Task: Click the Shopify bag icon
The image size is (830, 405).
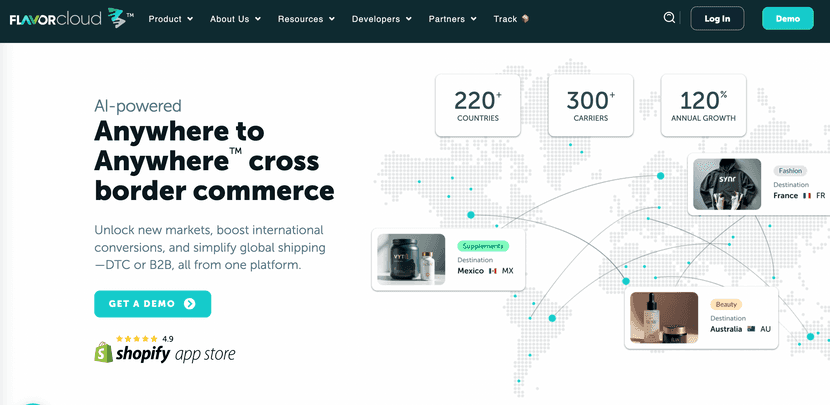Action: (x=104, y=352)
